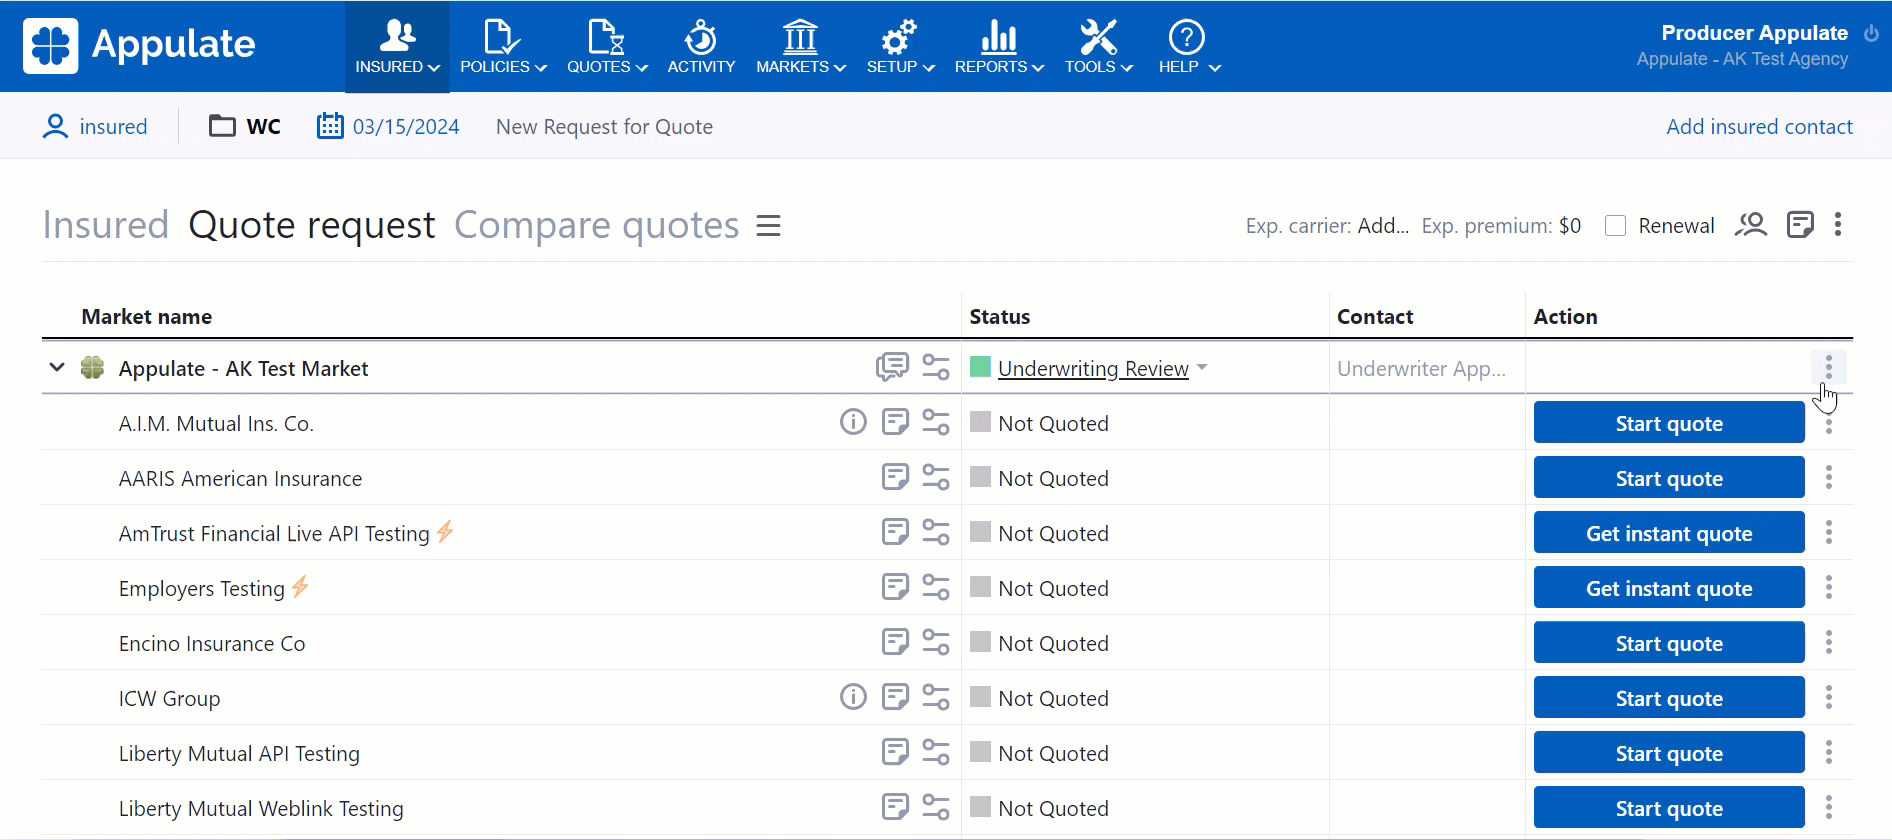
Task: Switch to the Compare quotes tab
Action: point(596,226)
